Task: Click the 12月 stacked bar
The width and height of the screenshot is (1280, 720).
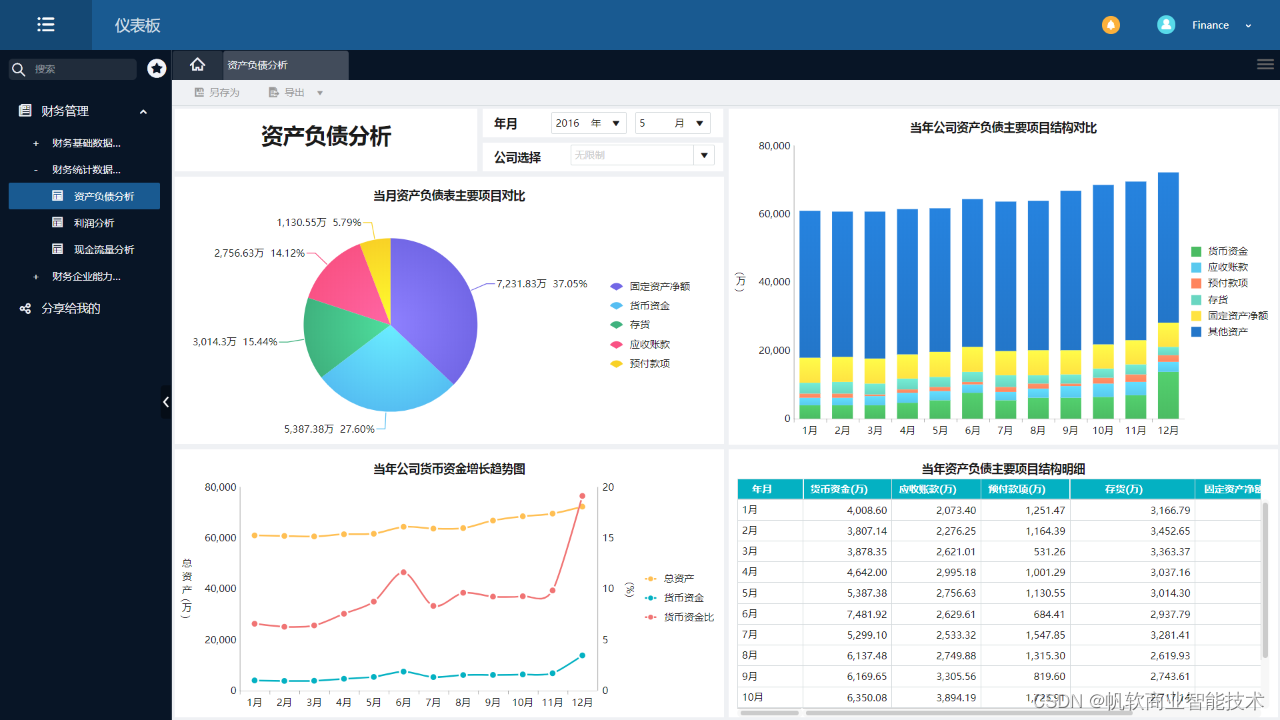Action: 1168,295
